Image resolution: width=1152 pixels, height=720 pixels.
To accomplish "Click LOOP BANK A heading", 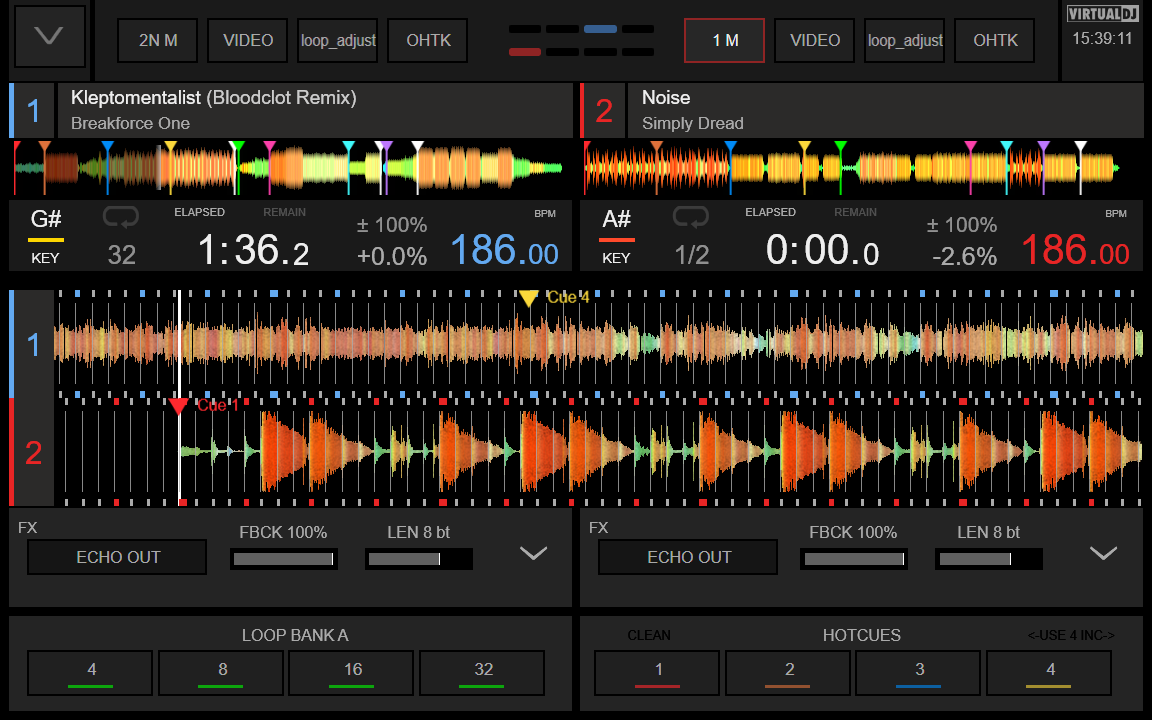I will [295, 636].
